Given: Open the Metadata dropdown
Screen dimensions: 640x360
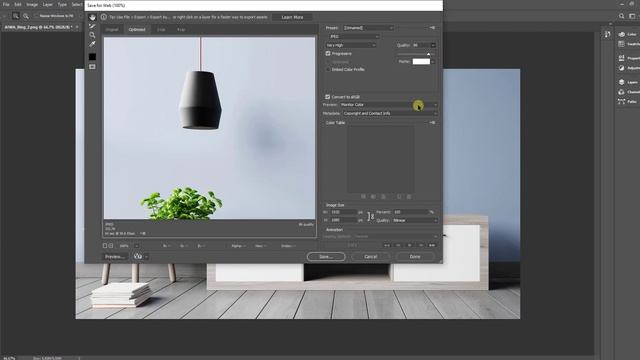Looking at the screenshot, I should pos(390,113).
